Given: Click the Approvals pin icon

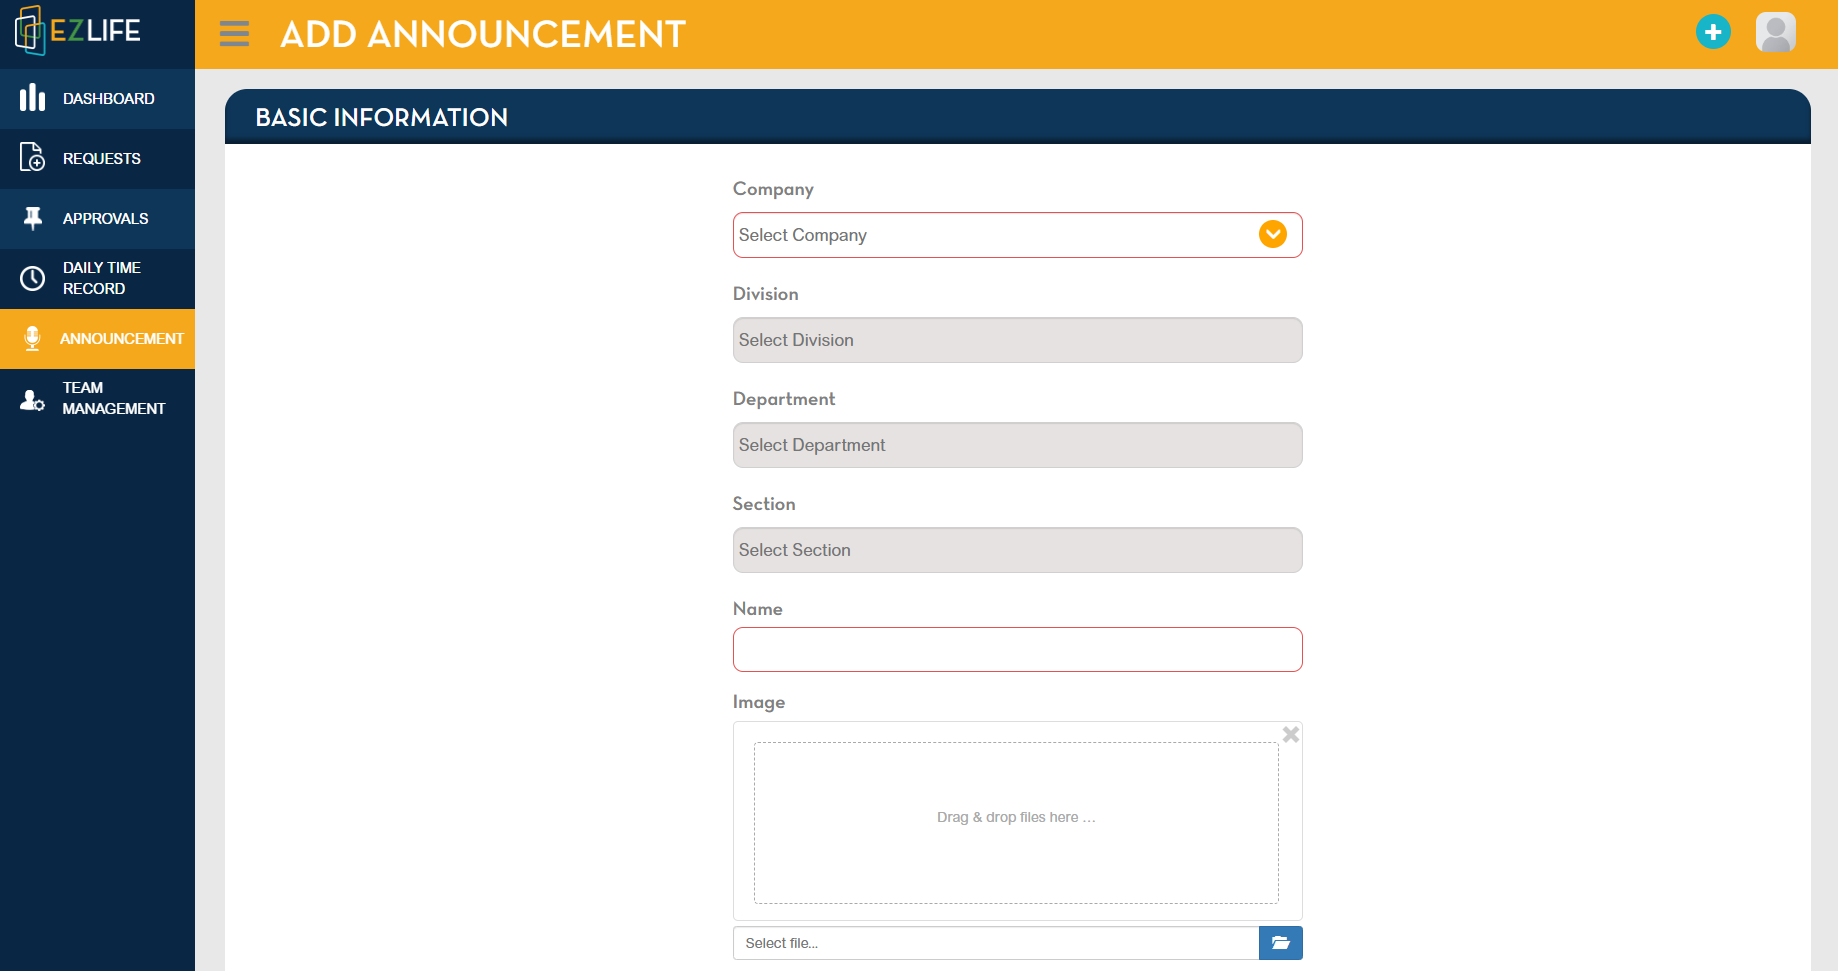Looking at the screenshot, I should [x=33, y=218].
